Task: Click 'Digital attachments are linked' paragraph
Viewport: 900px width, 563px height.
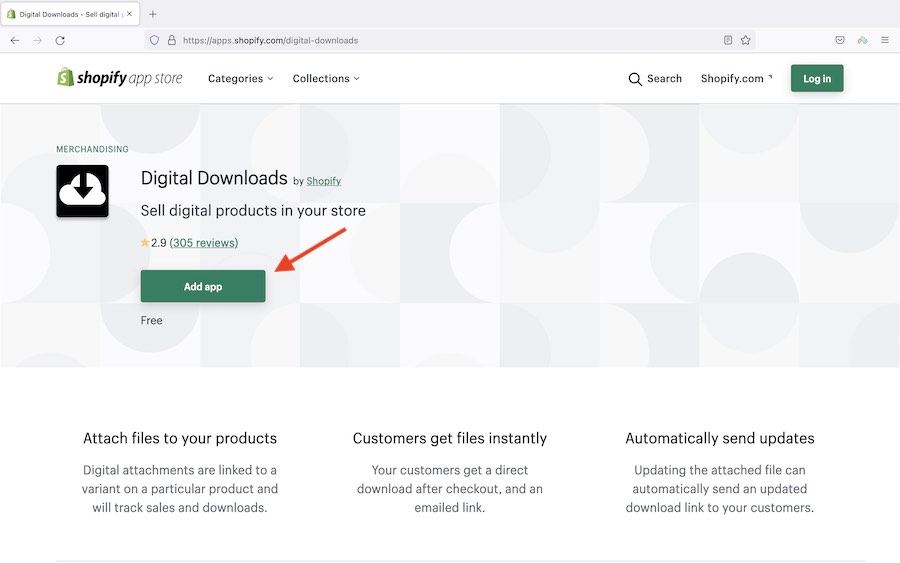Action: click(180, 488)
